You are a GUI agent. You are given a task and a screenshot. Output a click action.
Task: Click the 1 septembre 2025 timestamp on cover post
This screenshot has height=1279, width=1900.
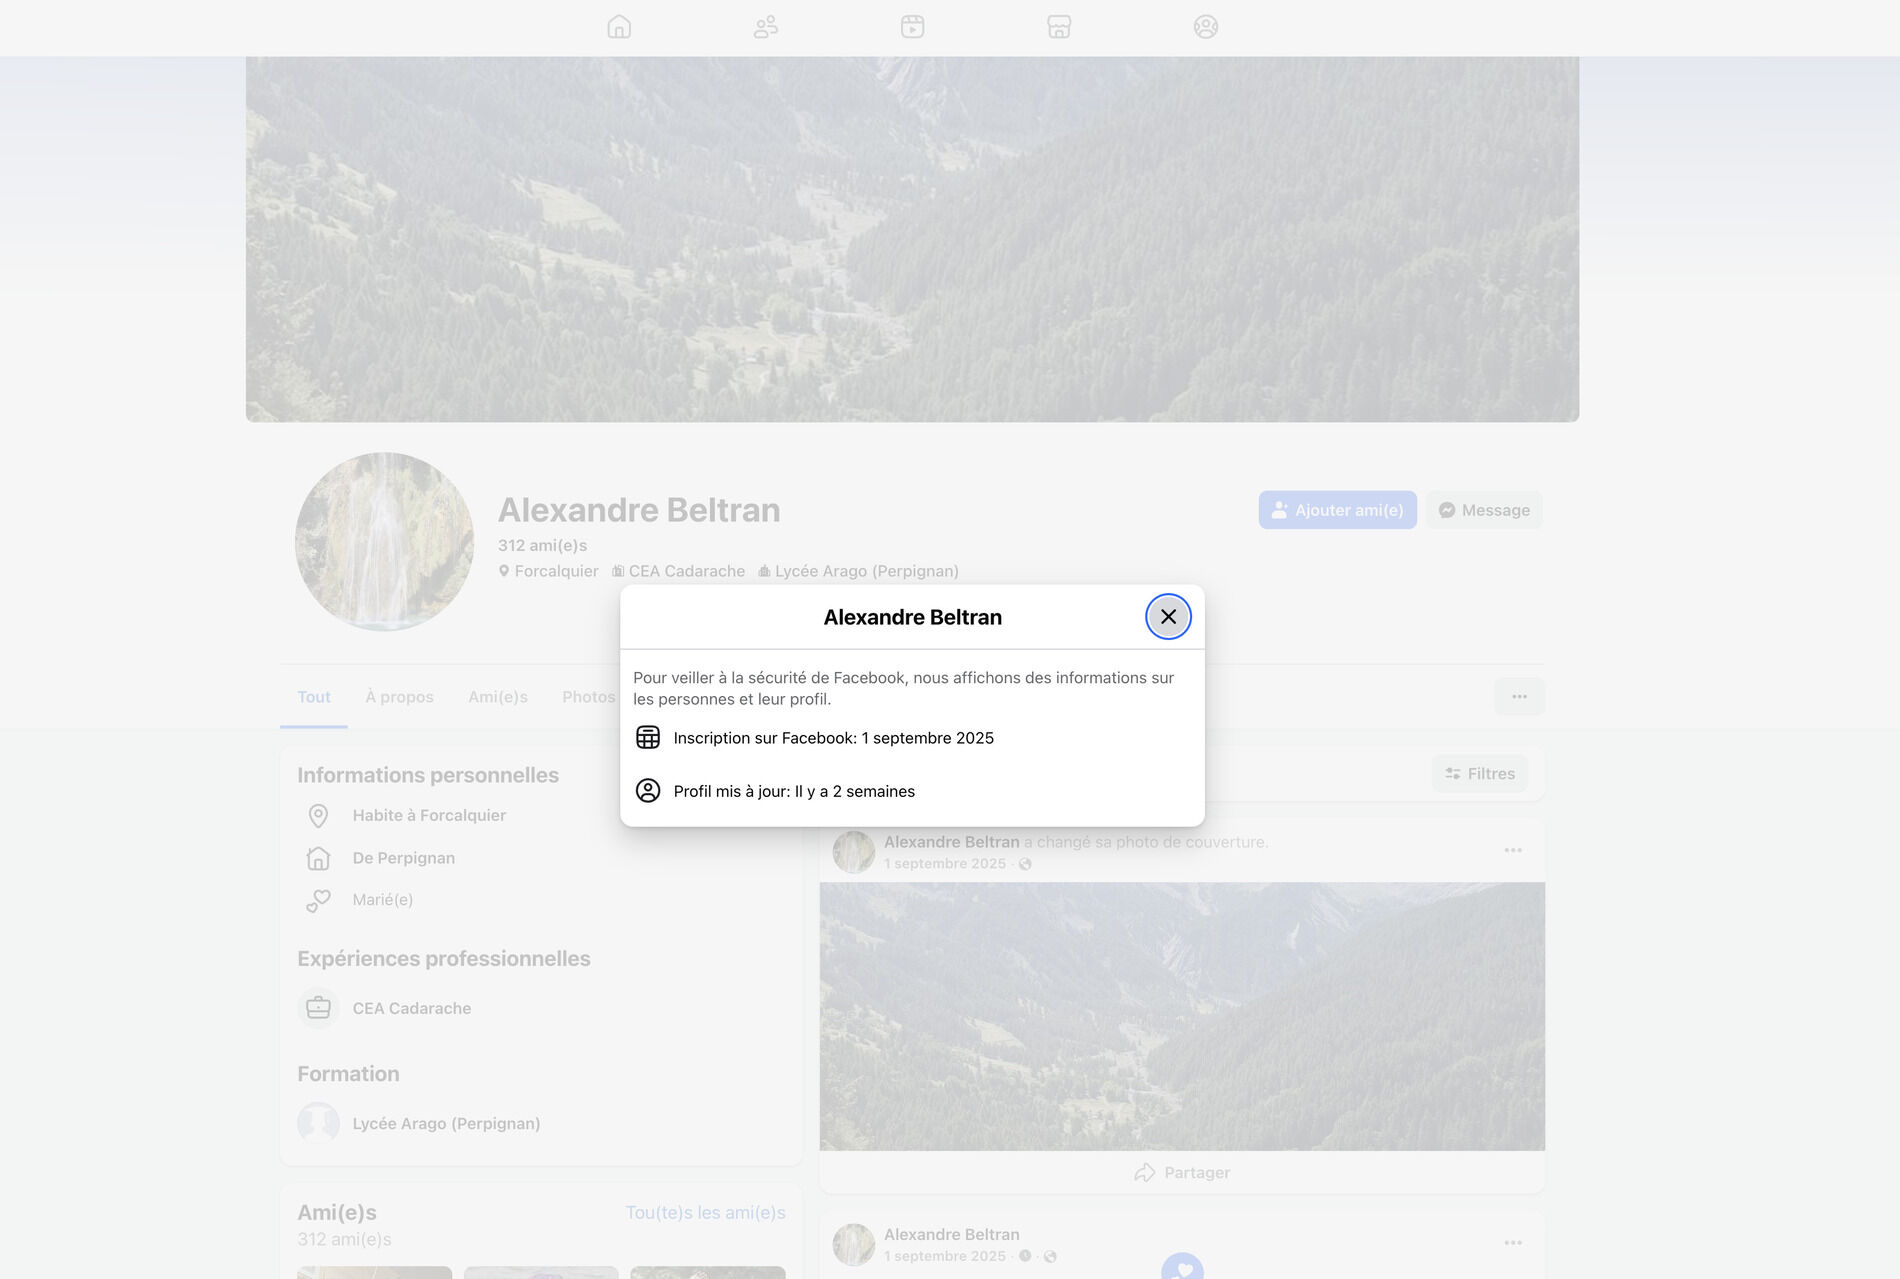(945, 864)
